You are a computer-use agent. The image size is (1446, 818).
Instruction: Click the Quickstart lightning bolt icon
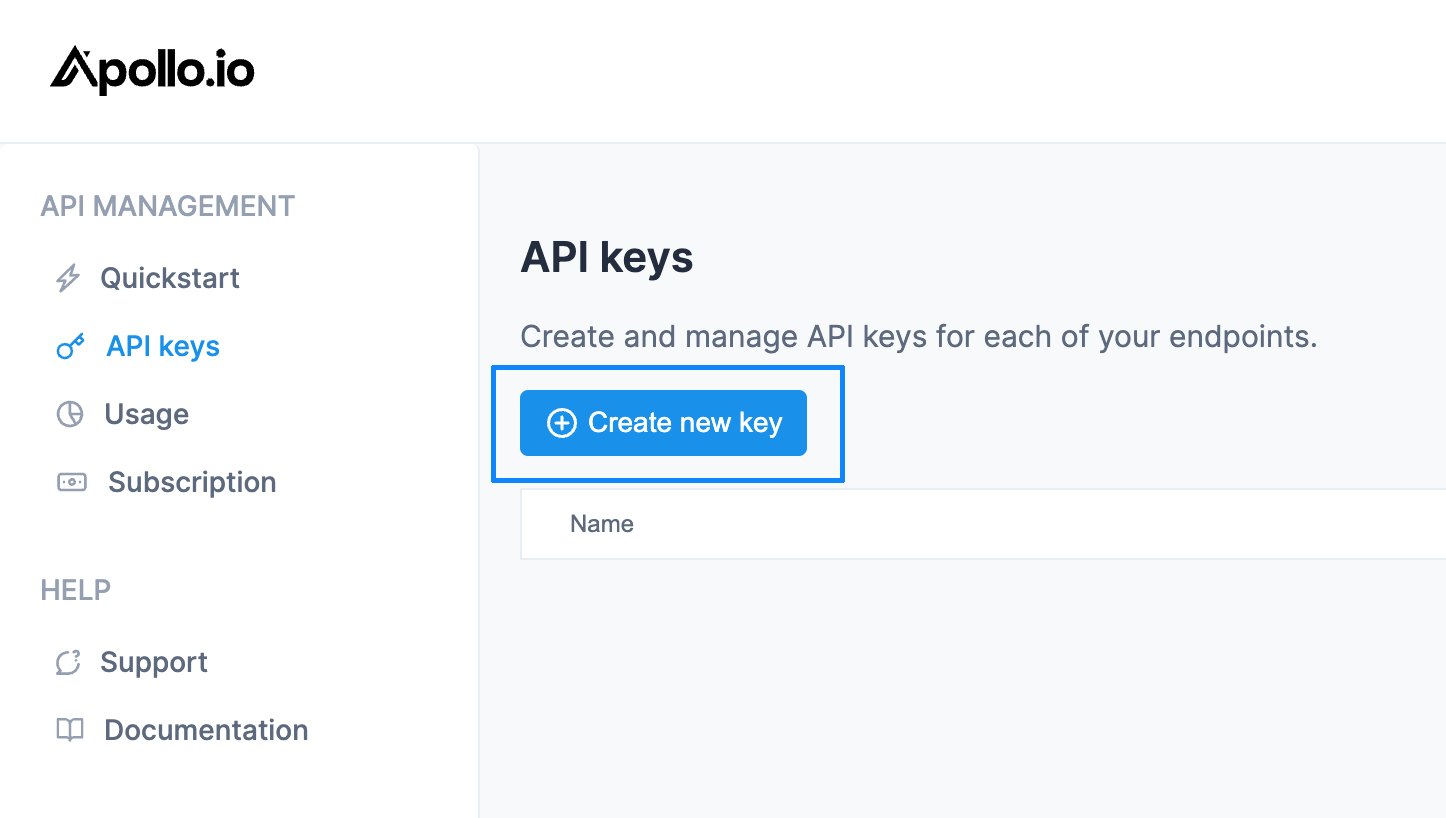(68, 278)
